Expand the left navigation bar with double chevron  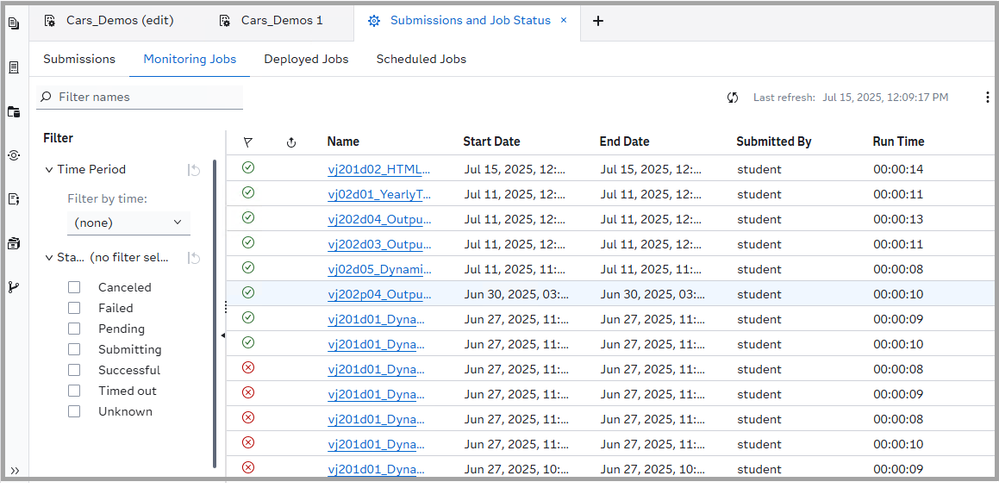[x=14, y=470]
